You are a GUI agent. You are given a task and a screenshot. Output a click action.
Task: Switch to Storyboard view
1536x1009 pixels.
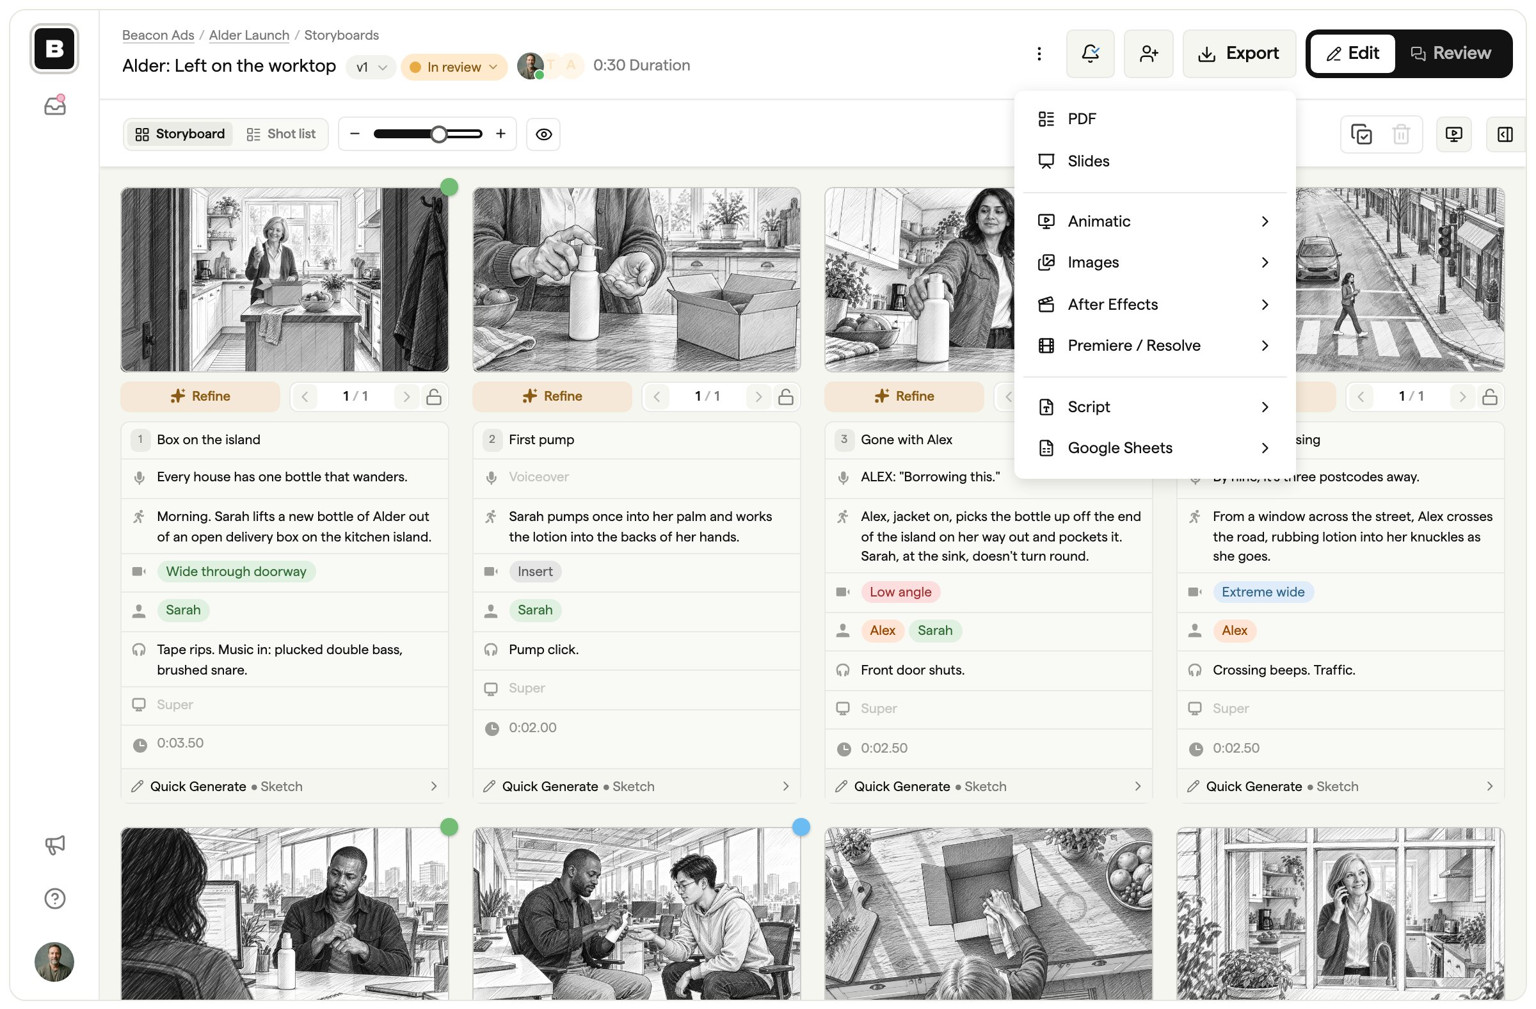pyautogui.click(x=181, y=134)
